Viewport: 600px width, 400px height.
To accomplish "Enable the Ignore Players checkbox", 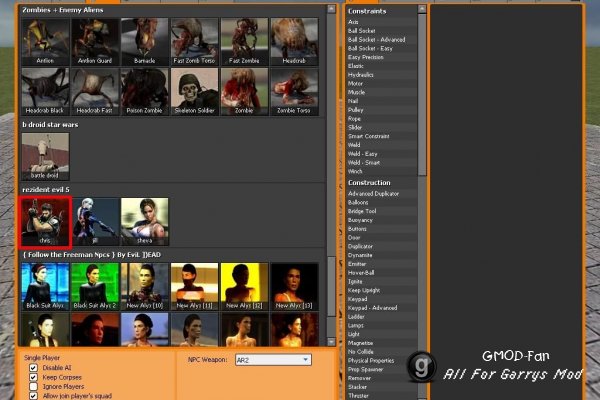I will [34, 387].
